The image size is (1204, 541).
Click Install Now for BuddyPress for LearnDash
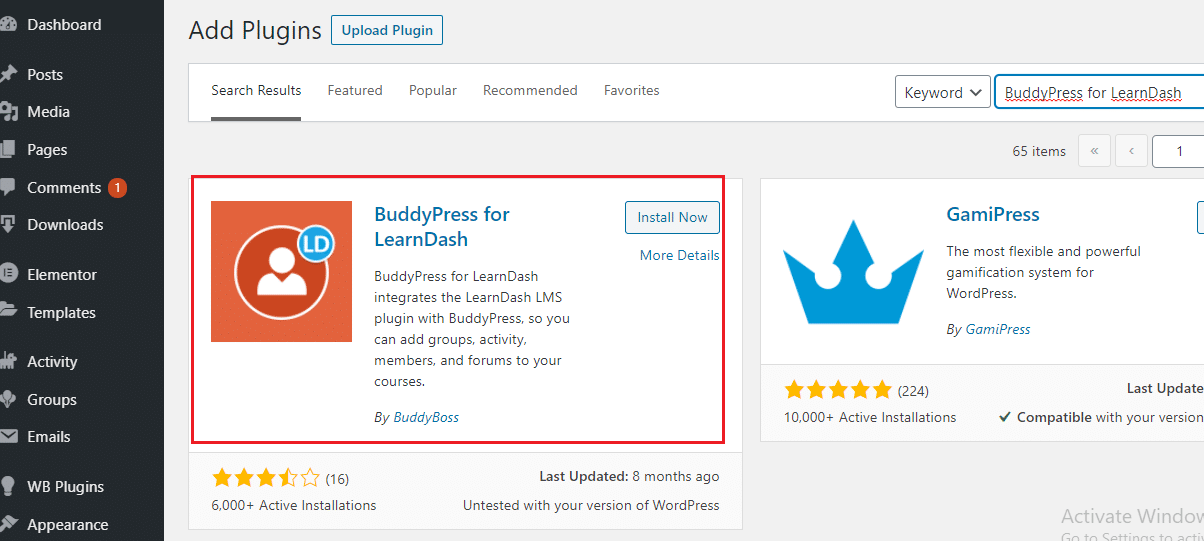click(x=672, y=217)
